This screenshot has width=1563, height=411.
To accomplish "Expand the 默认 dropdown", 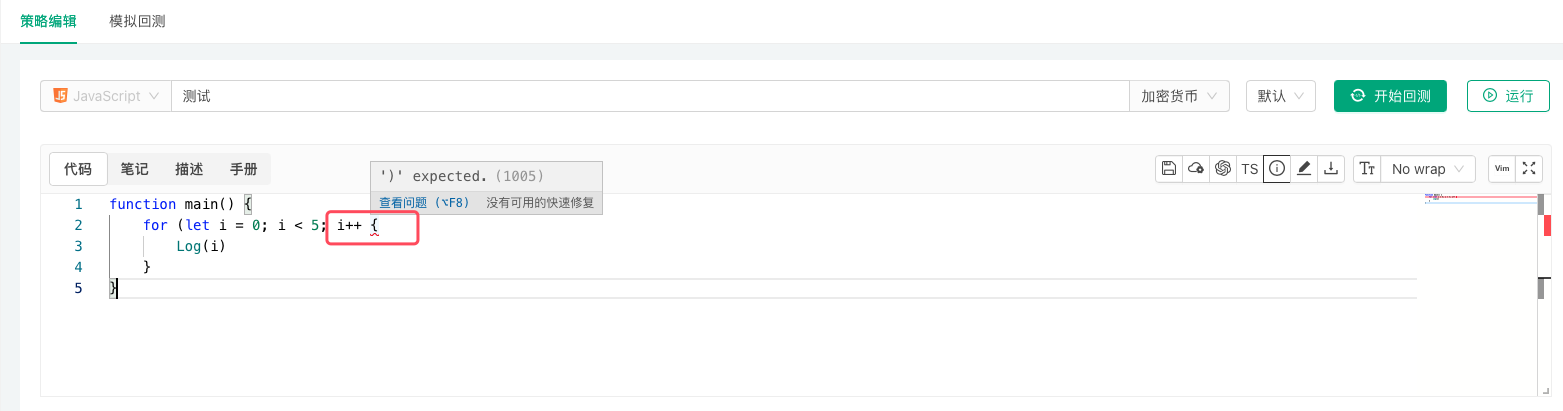I will pyautogui.click(x=1280, y=96).
